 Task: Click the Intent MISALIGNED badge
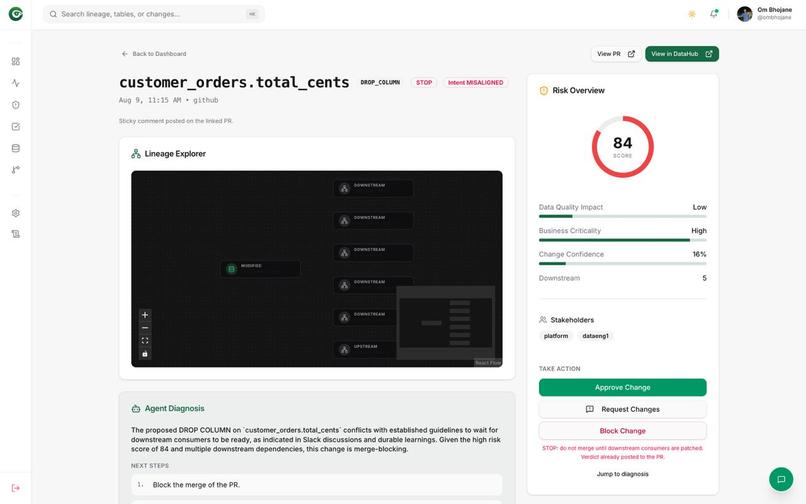475,82
